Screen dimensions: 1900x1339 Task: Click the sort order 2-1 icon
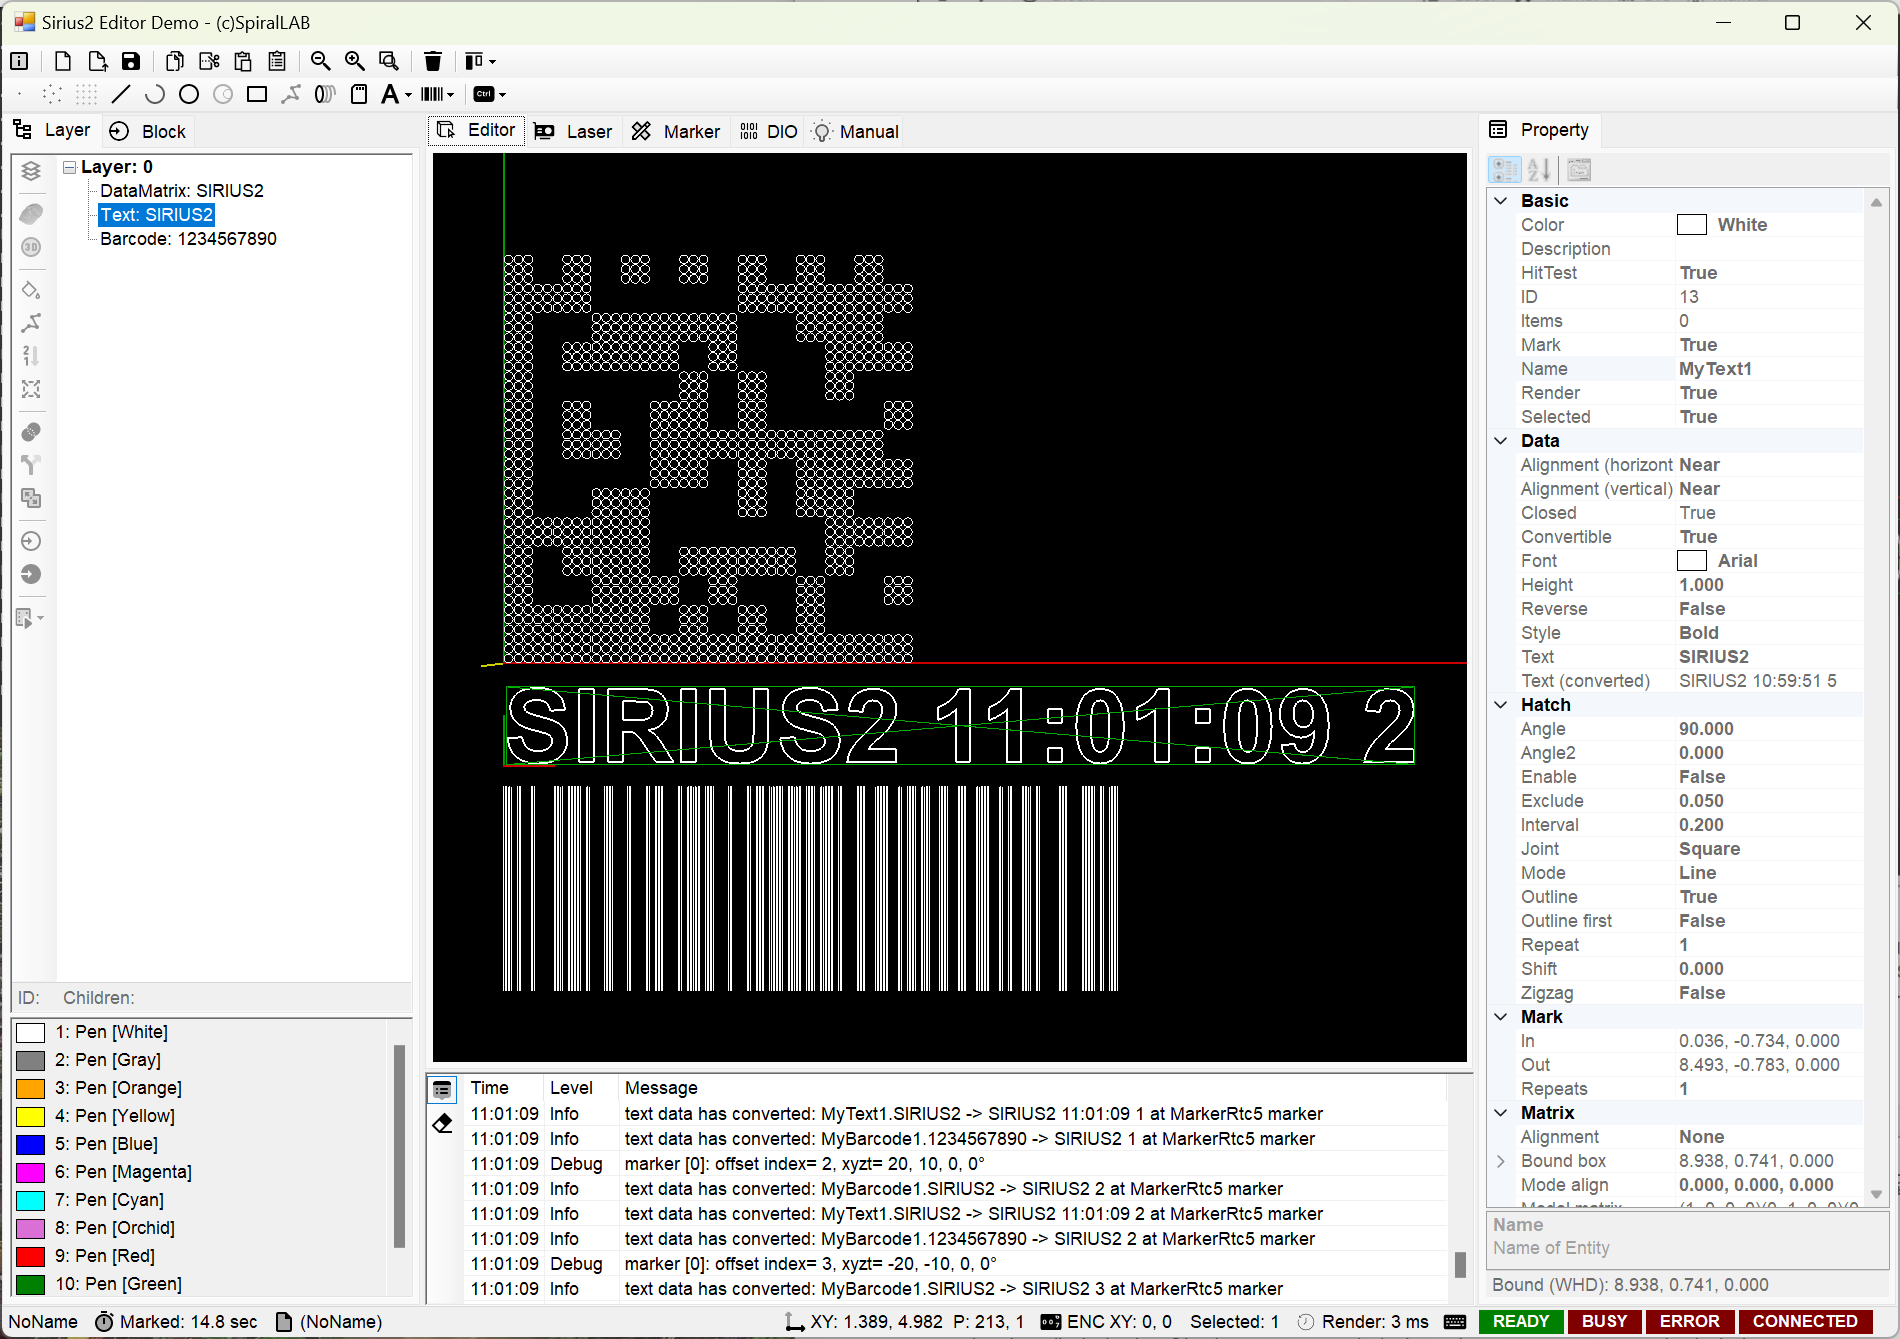pos(31,356)
